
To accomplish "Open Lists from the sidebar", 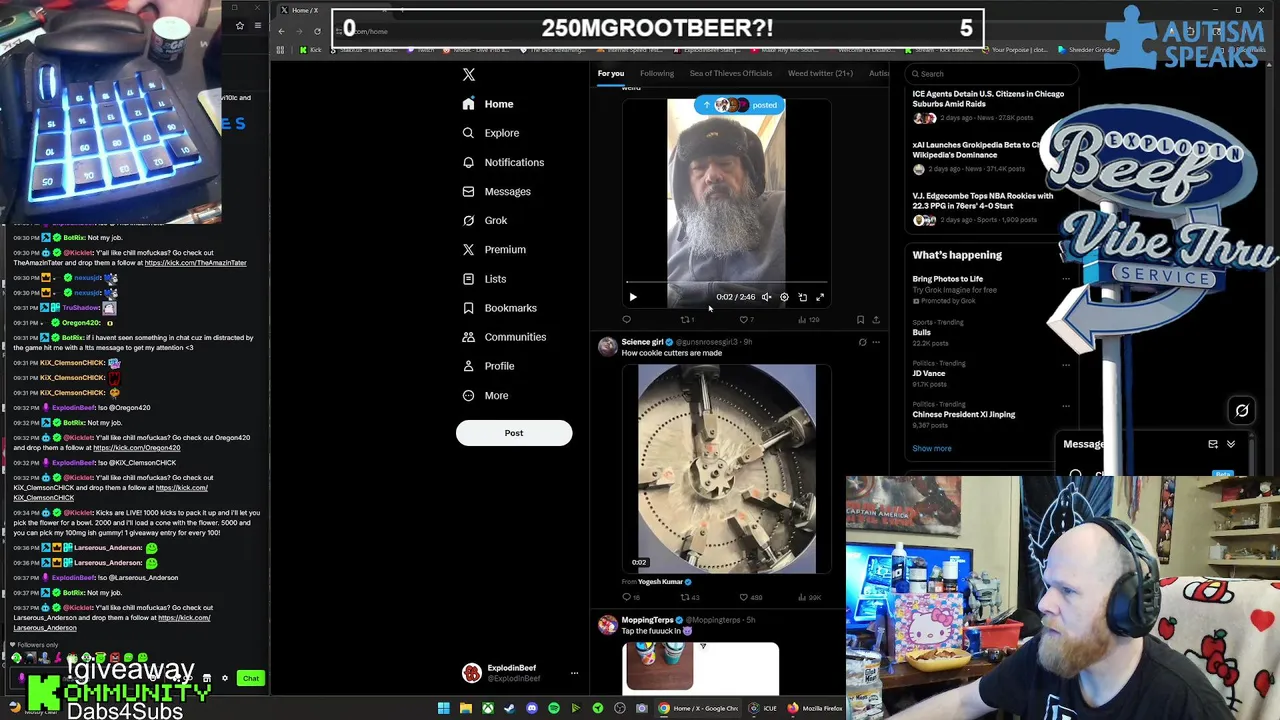I will 484,279.
